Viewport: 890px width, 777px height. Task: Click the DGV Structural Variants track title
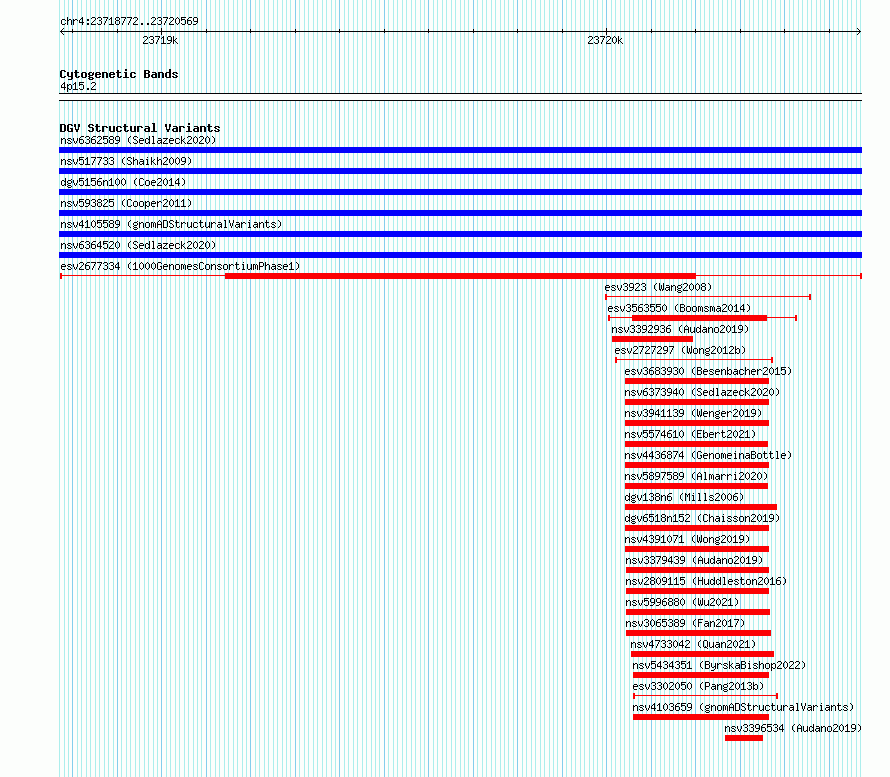pyautogui.click(x=140, y=128)
